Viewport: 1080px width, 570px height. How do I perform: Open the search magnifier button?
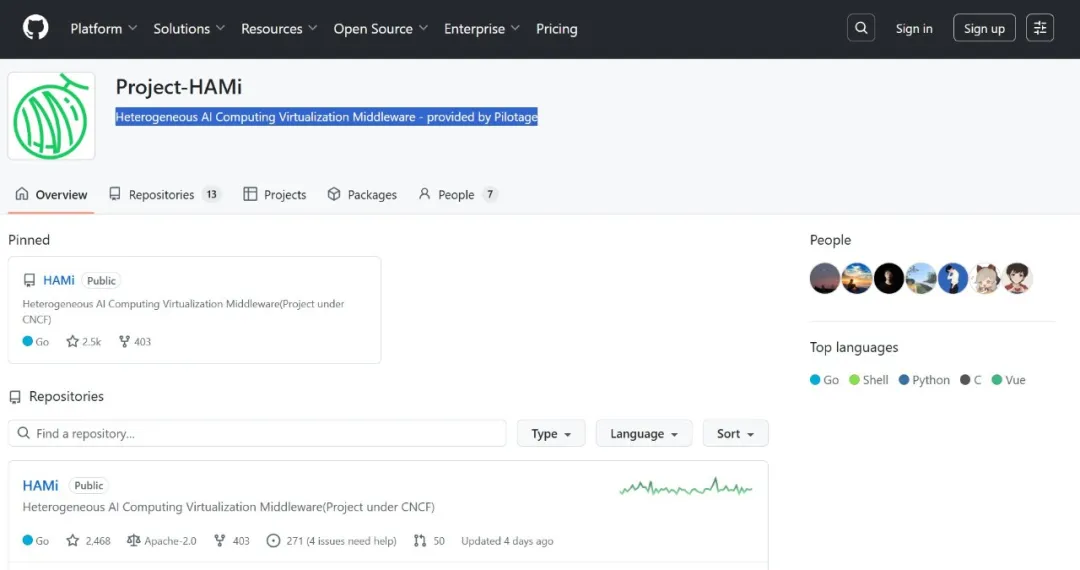coord(861,28)
